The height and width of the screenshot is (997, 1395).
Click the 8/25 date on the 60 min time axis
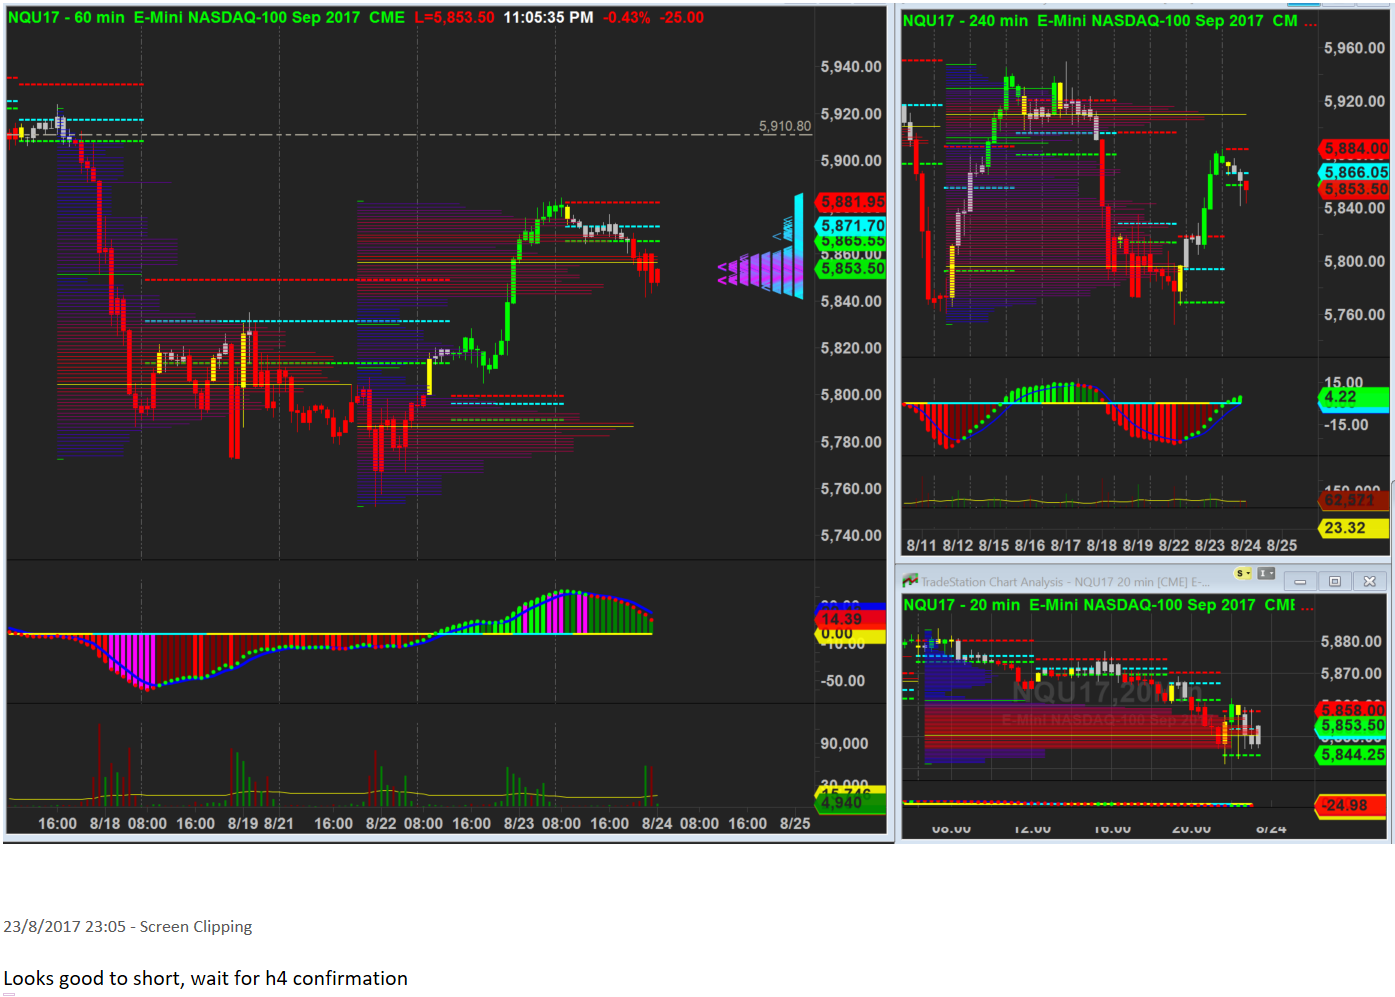click(x=795, y=824)
